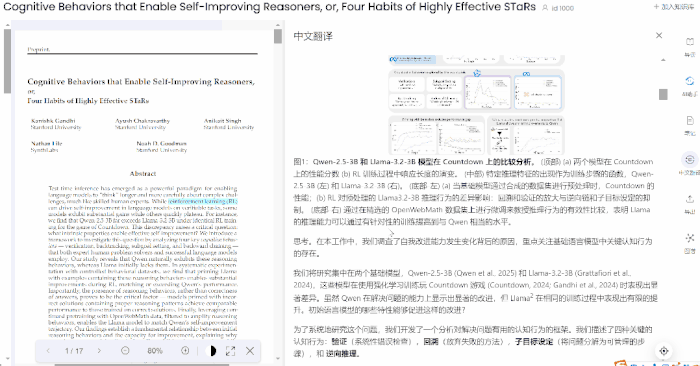
Task: Click author name Noah D. Goodman
Action: tap(161, 144)
